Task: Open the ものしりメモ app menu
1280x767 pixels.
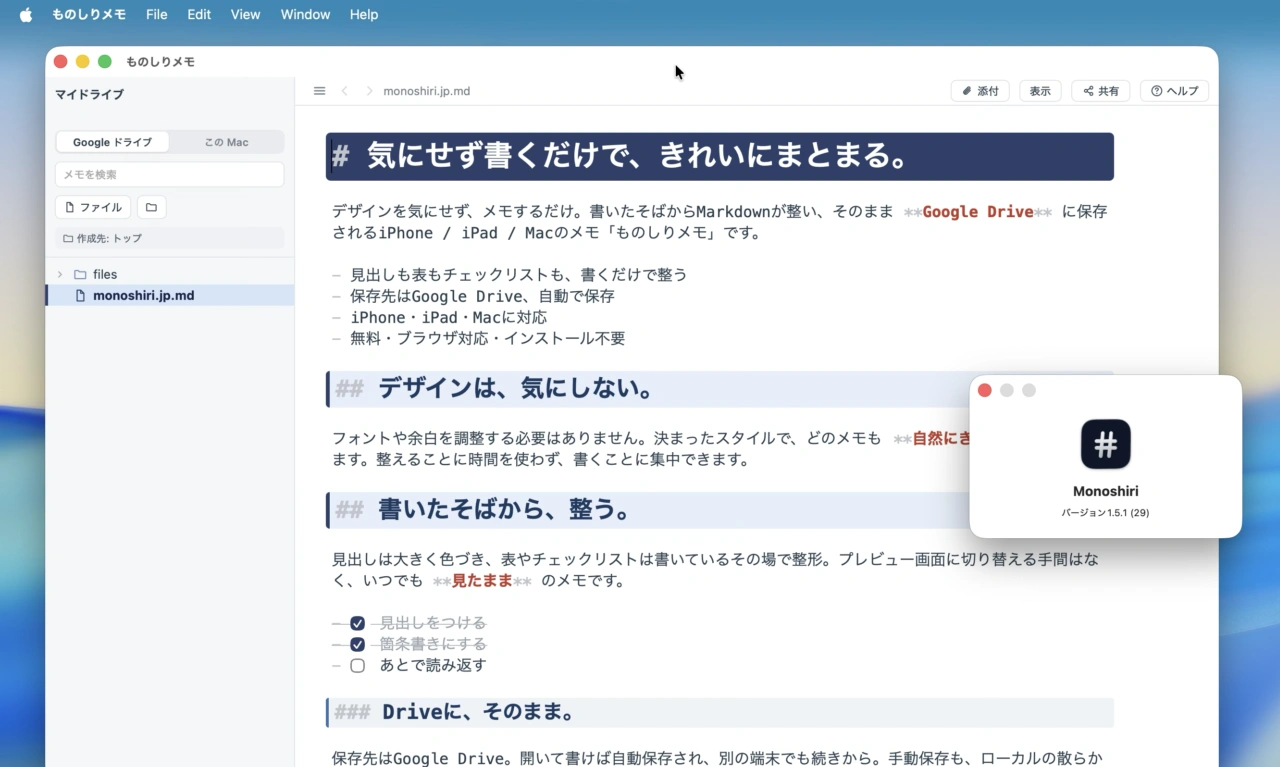Action: click(x=89, y=14)
